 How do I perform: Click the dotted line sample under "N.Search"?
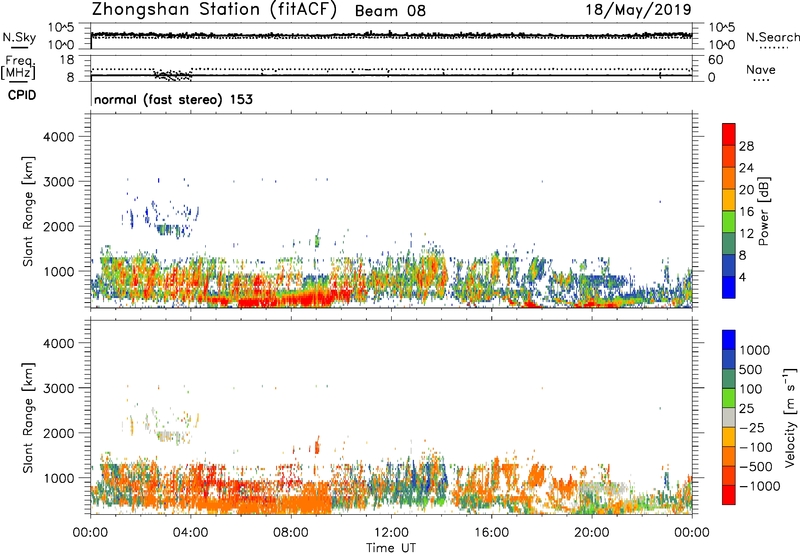click(774, 48)
